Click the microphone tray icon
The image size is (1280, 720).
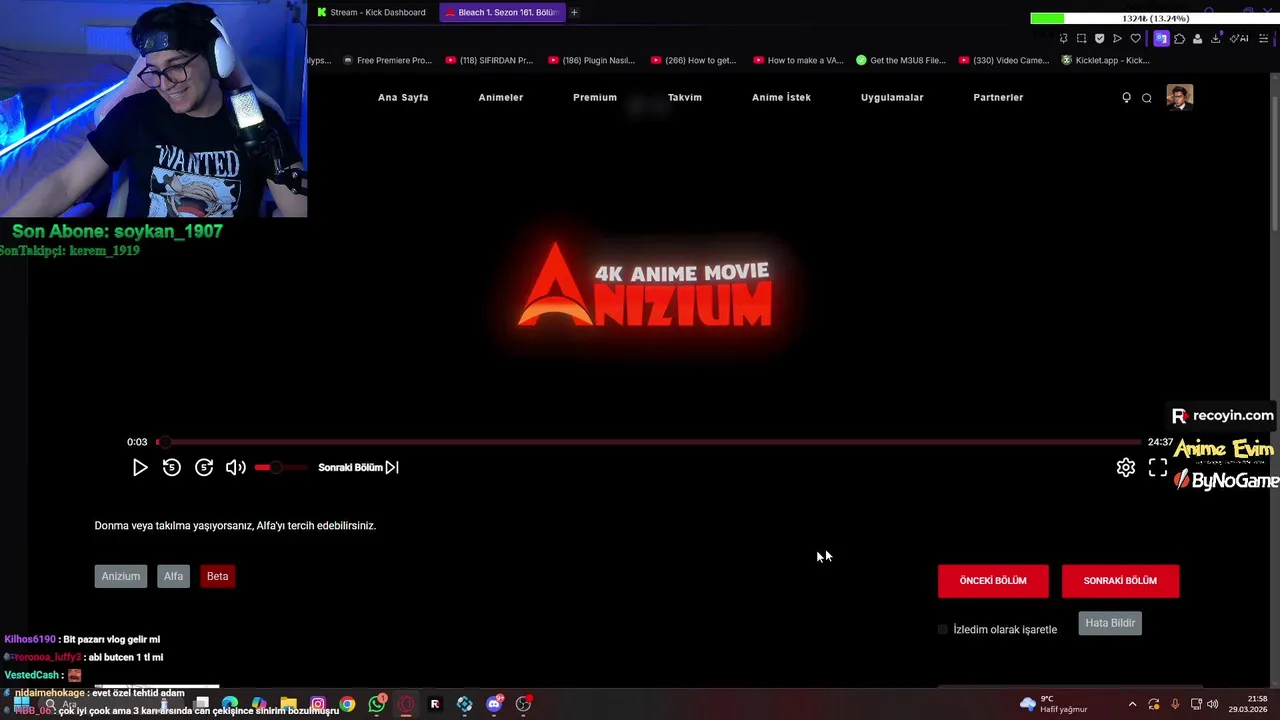pyautogui.click(x=1175, y=704)
